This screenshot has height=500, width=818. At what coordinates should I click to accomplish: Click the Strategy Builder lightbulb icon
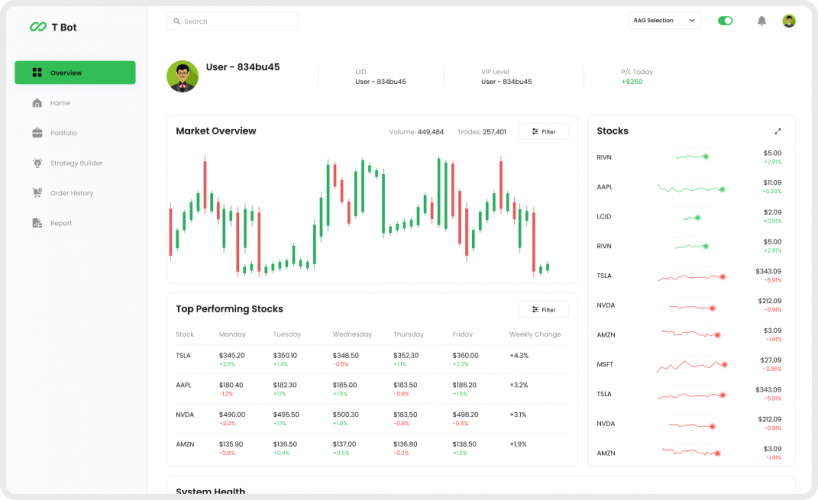click(37, 163)
